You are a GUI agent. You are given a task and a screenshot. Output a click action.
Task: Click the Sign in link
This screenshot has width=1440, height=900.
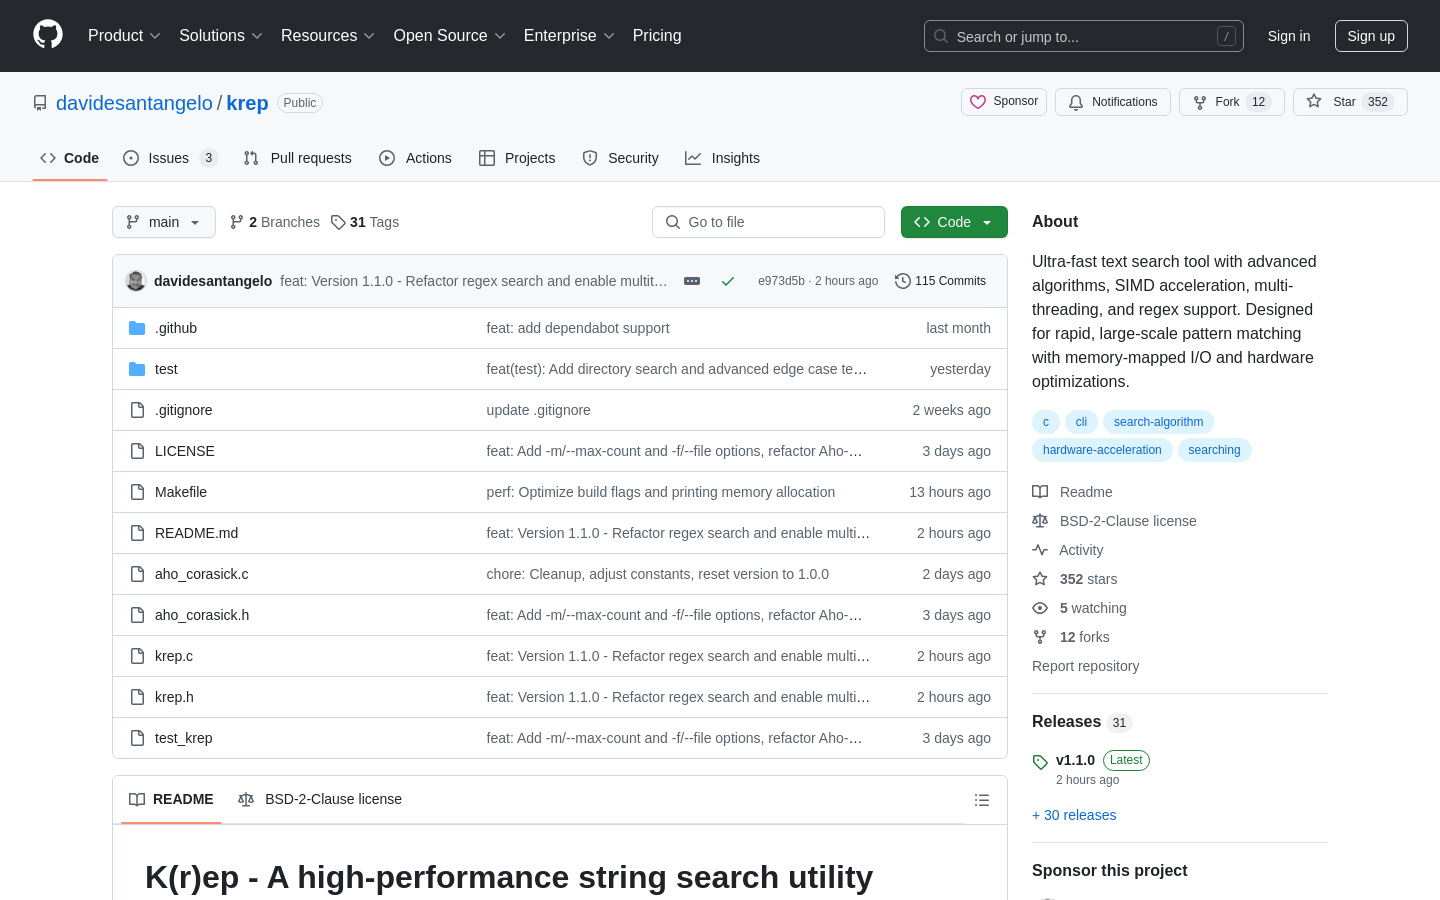[1289, 36]
